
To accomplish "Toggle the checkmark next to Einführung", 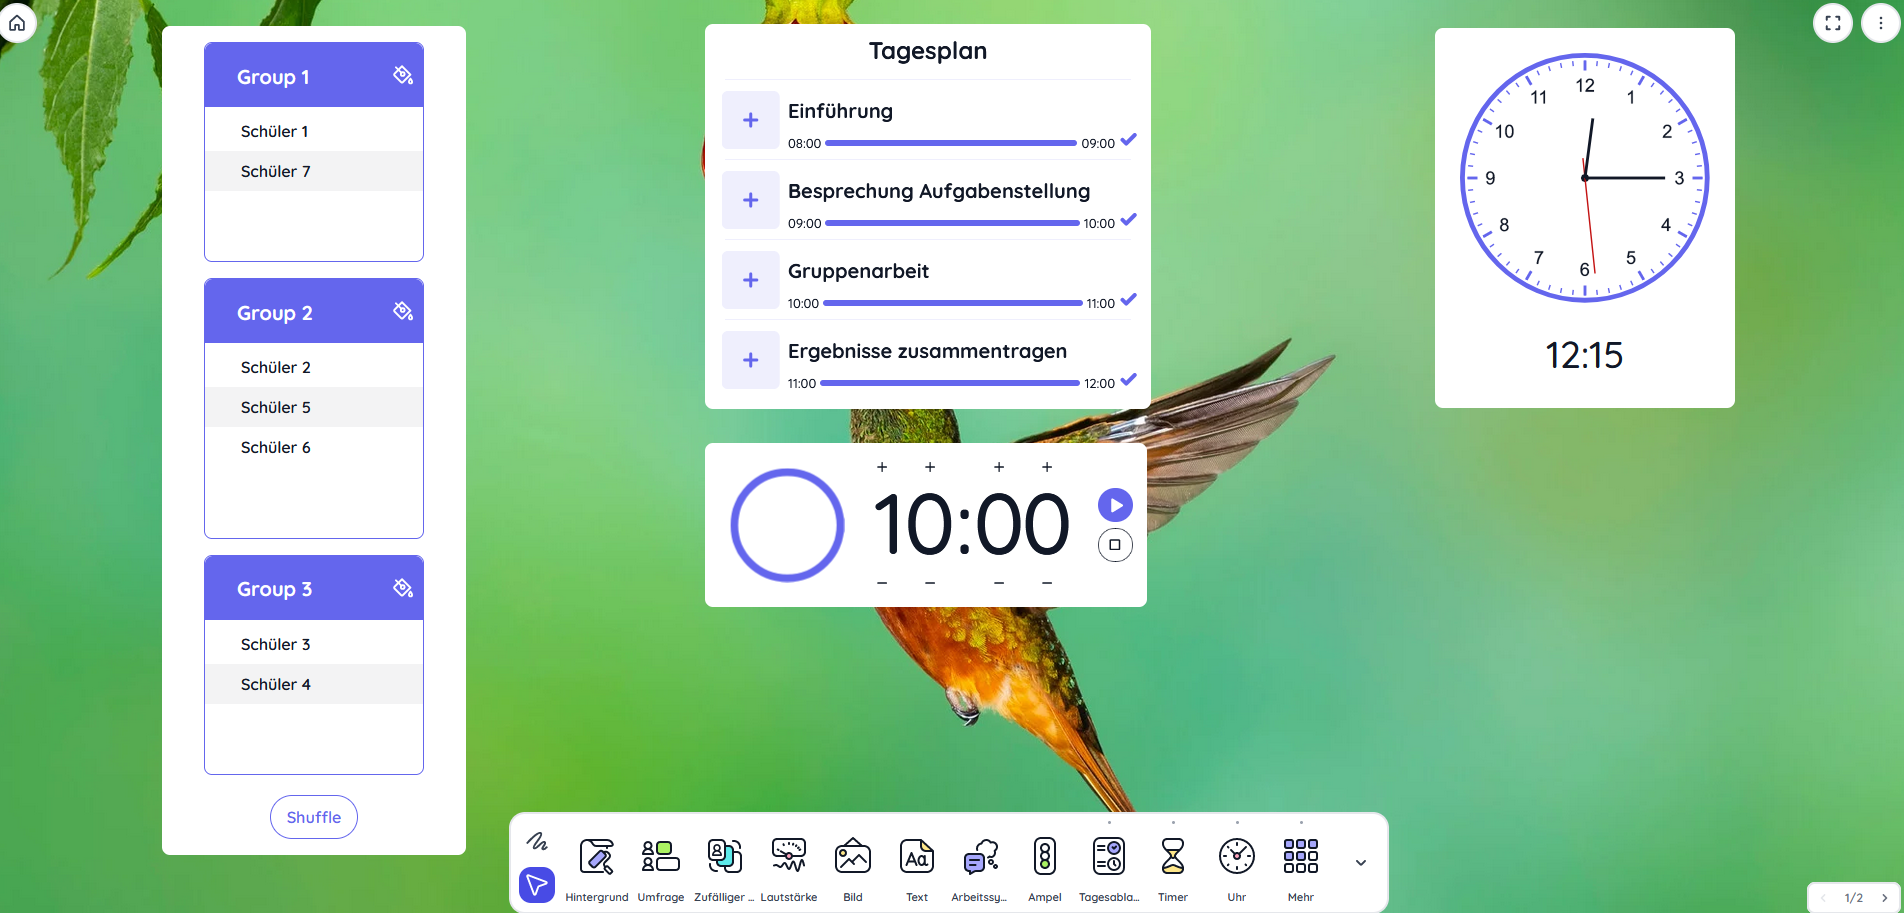I will 1129,140.
